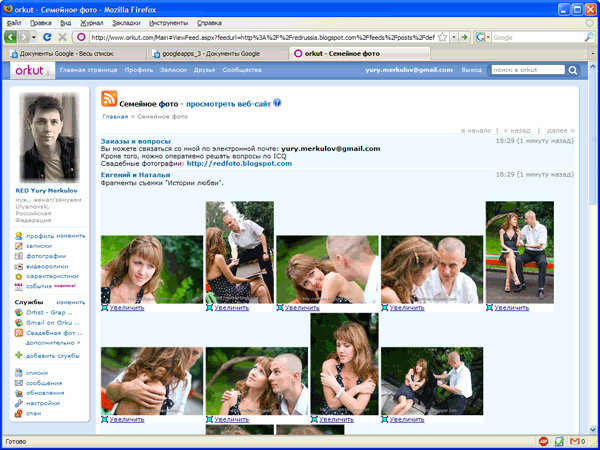Switch to Документы Google - Весь список tab

pyautogui.click(x=75, y=54)
